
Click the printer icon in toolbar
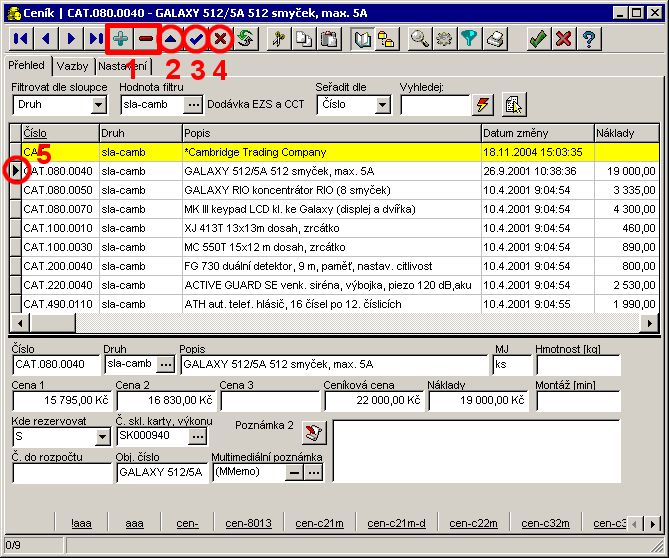[x=495, y=39]
